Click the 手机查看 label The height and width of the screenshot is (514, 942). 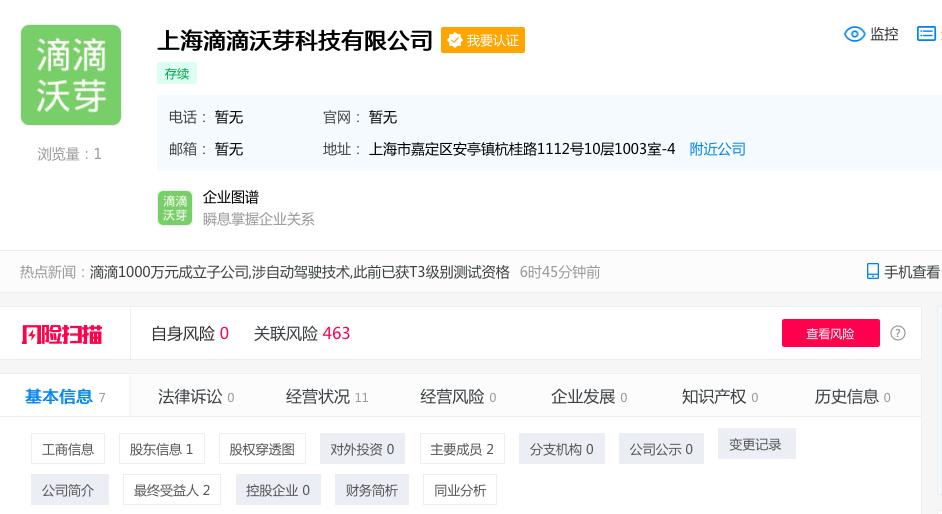tap(912, 272)
